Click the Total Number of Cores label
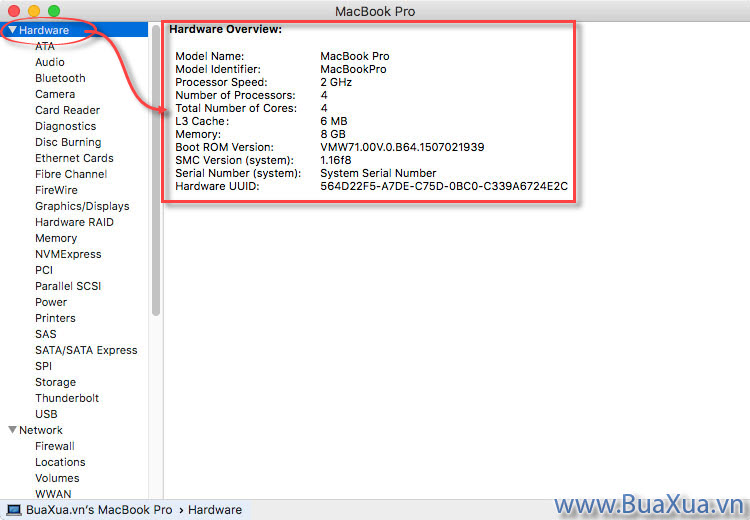Image resolution: width=750 pixels, height=520 pixels. [x=236, y=108]
